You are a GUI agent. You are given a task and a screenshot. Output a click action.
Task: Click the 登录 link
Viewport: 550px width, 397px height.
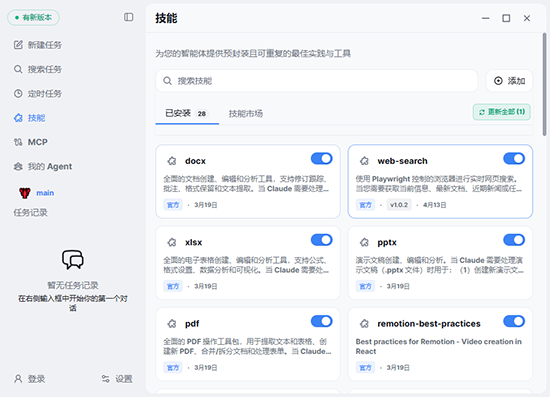tap(36, 379)
